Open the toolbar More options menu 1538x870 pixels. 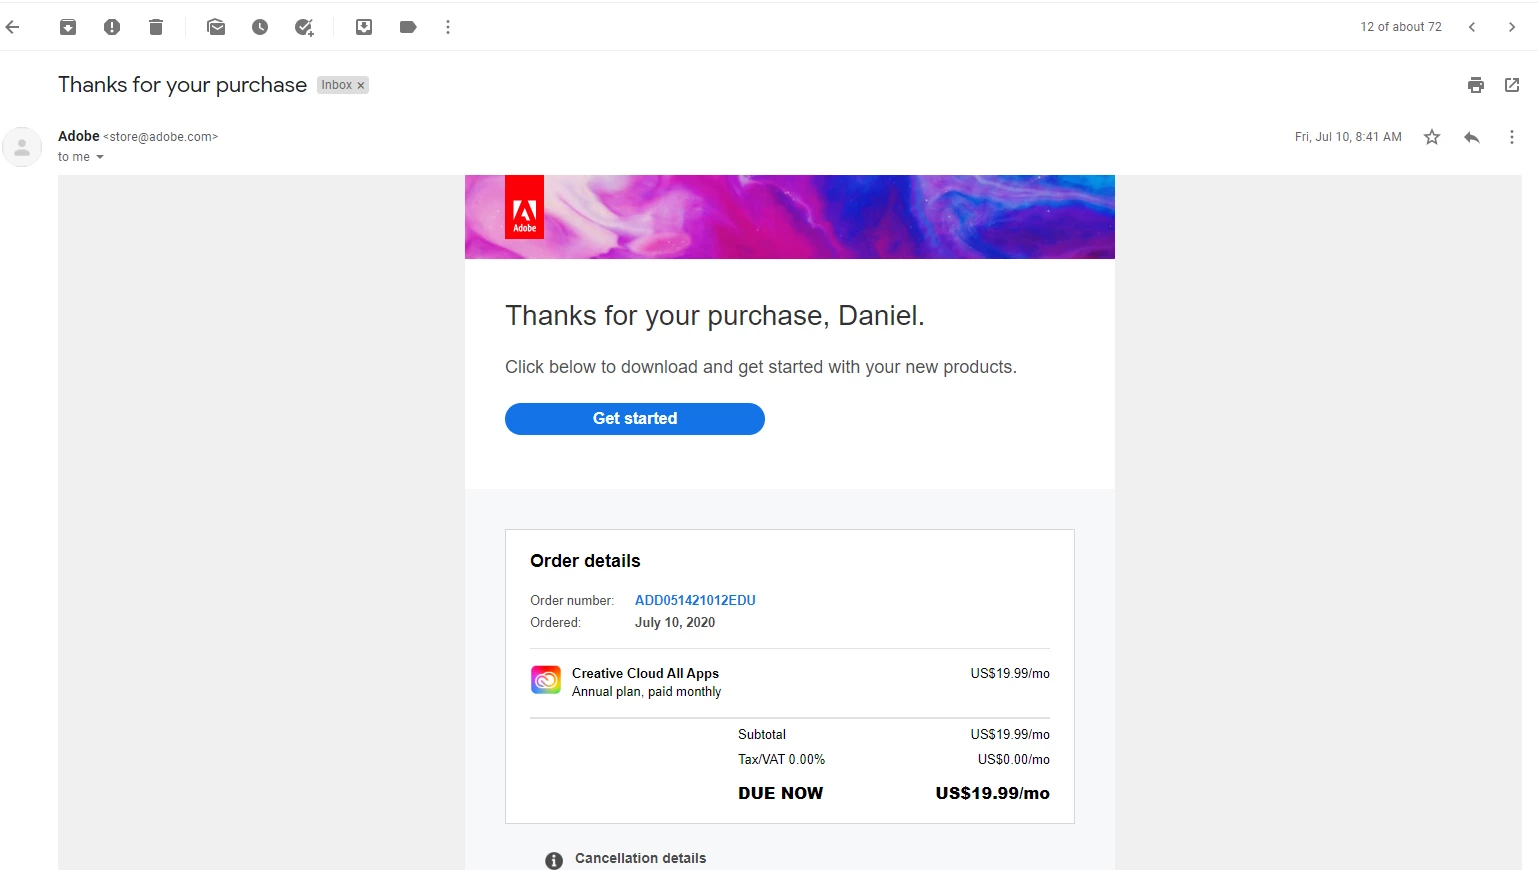tap(448, 27)
